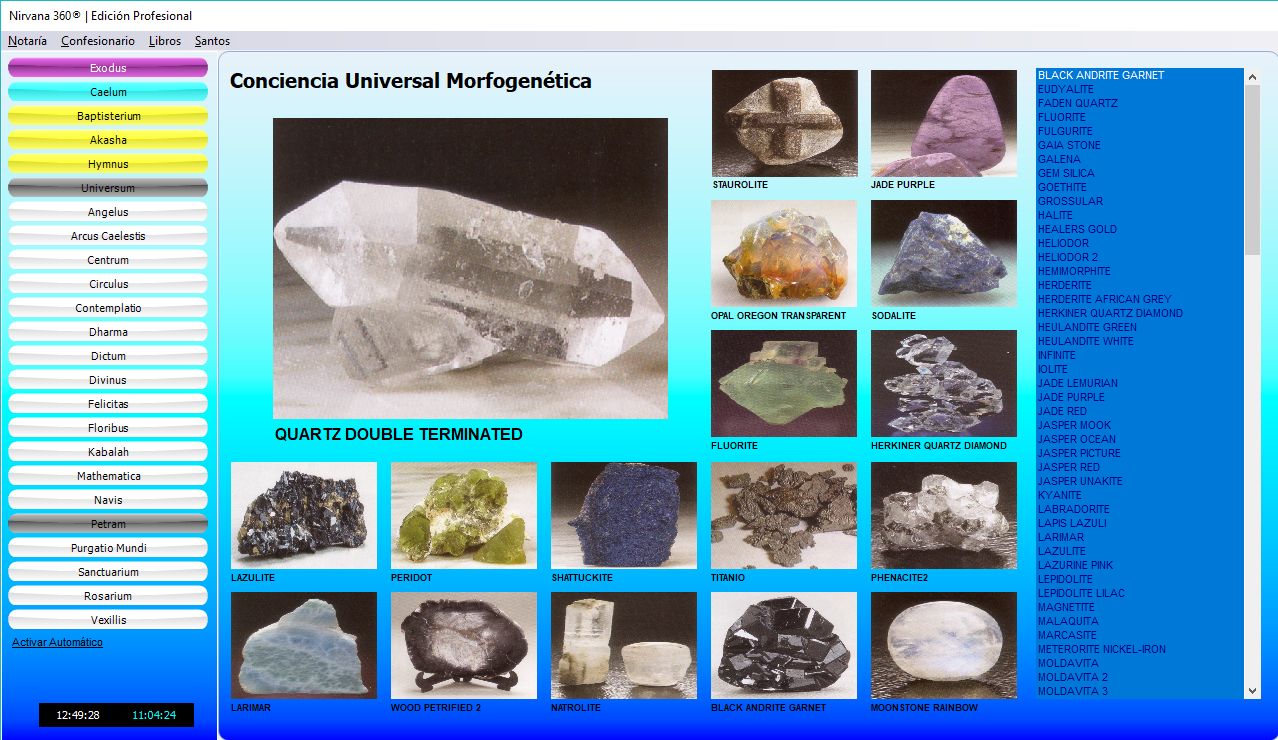Select BLACK ANDRITE GARNET in list
Screen dimensions: 1278x740
(1140, 75)
